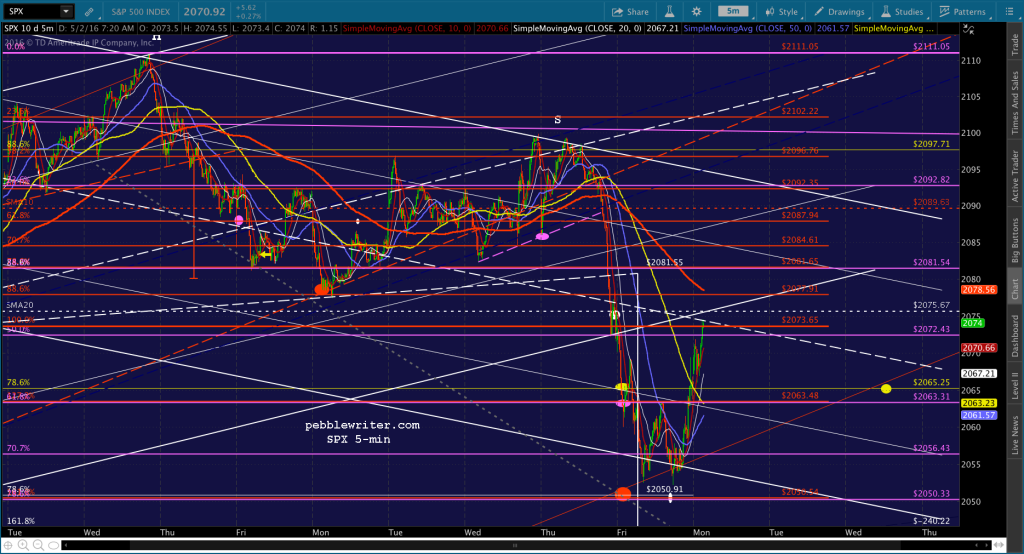Click the red 2070.66 price bubble
The height and width of the screenshot is (554, 1024).
(979, 348)
